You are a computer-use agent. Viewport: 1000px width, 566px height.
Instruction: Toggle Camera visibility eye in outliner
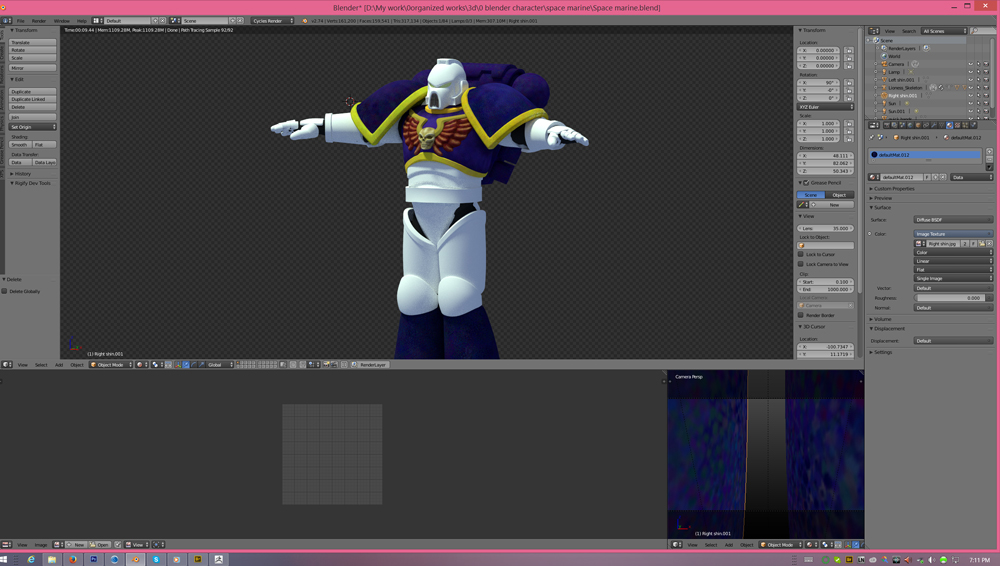[x=971, y=64]
